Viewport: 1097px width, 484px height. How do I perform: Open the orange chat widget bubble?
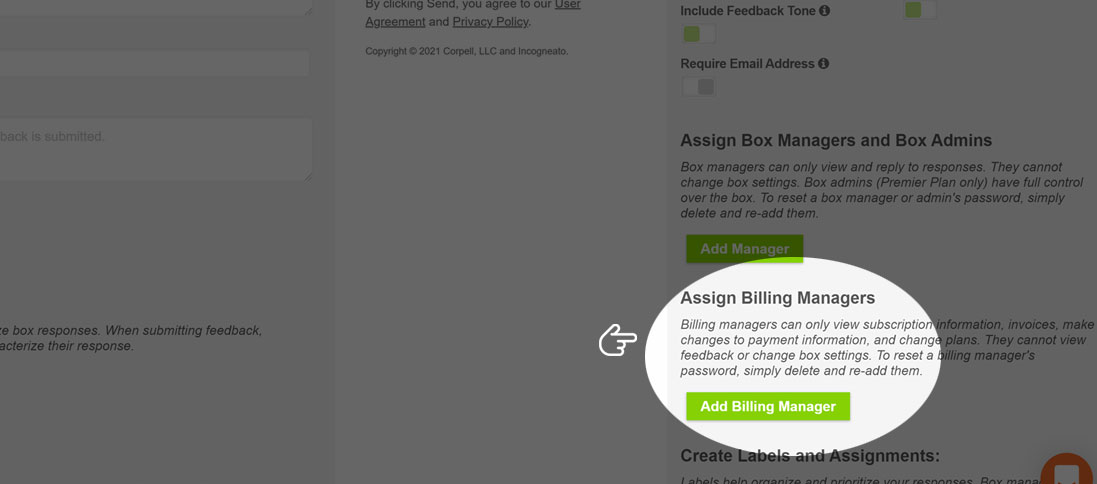coord(1068,470)
